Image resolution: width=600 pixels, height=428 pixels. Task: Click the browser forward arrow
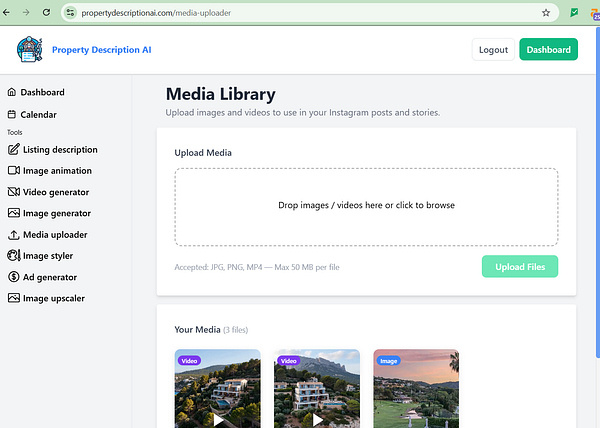[26, 13]
